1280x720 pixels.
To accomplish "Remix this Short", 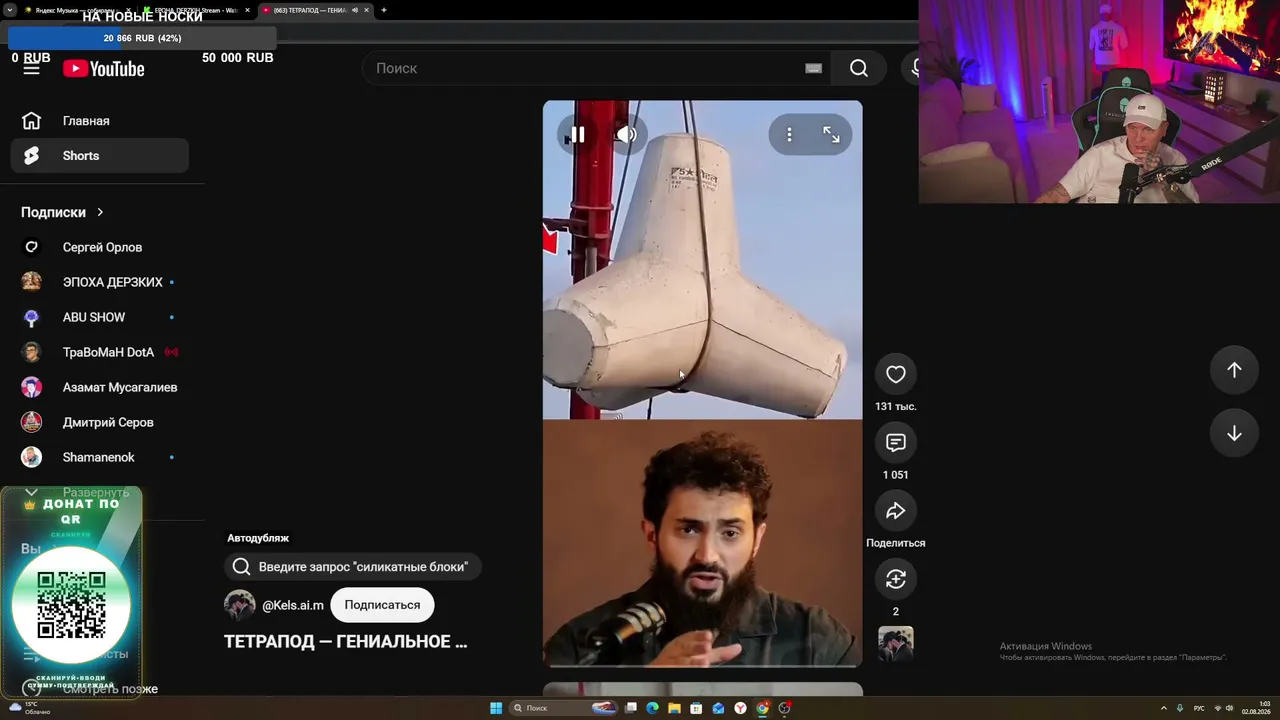I will point(896,579).
